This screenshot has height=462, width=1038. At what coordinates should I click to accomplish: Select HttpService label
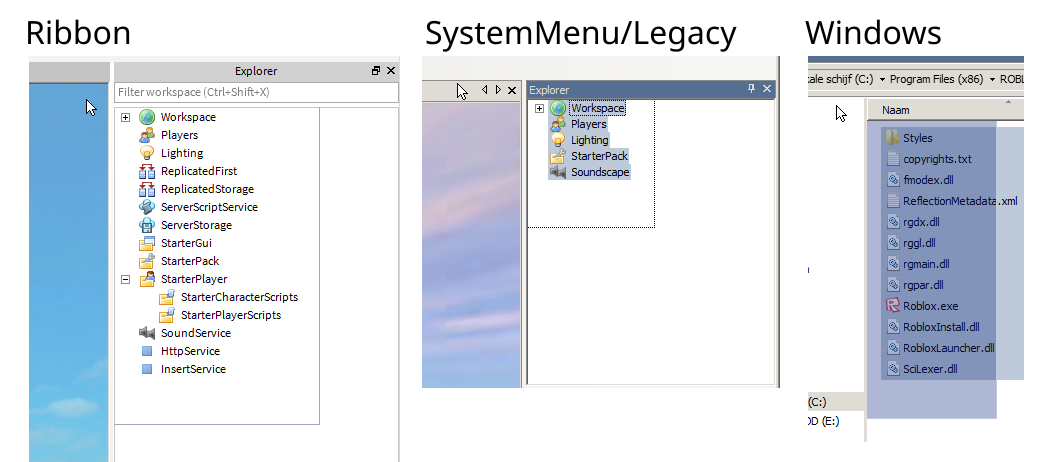click(x=190, y=351)
